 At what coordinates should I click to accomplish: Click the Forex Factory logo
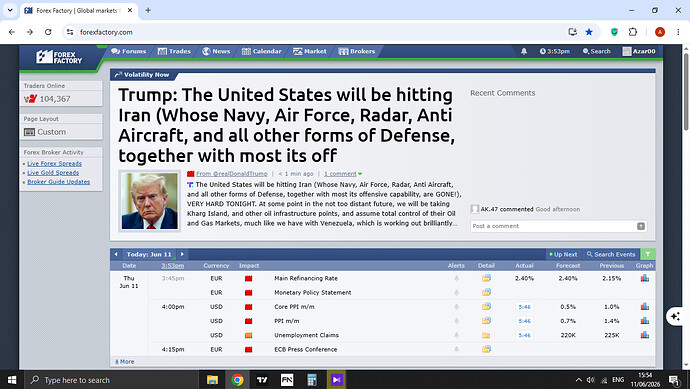tap(59, 57)
